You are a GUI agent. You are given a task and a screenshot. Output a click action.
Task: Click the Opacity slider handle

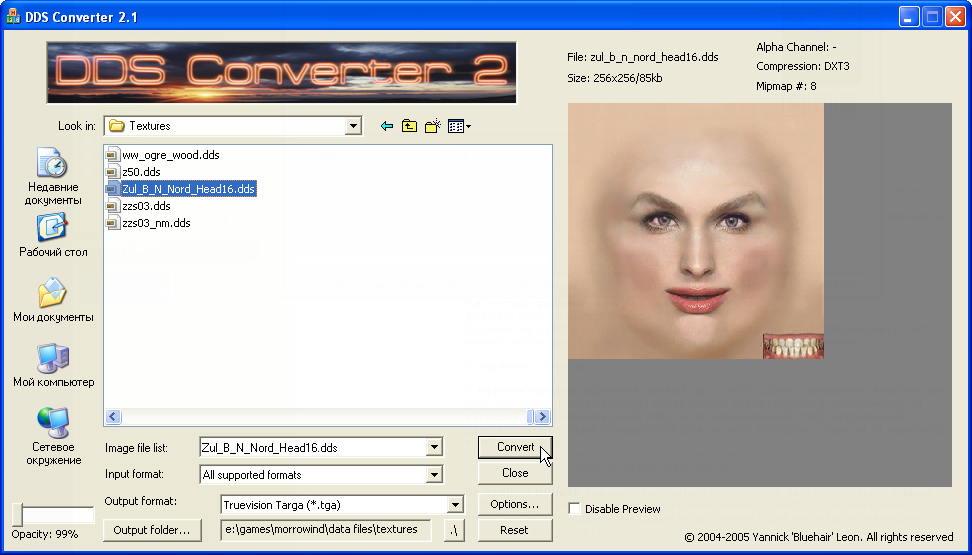tap(19, 515)
